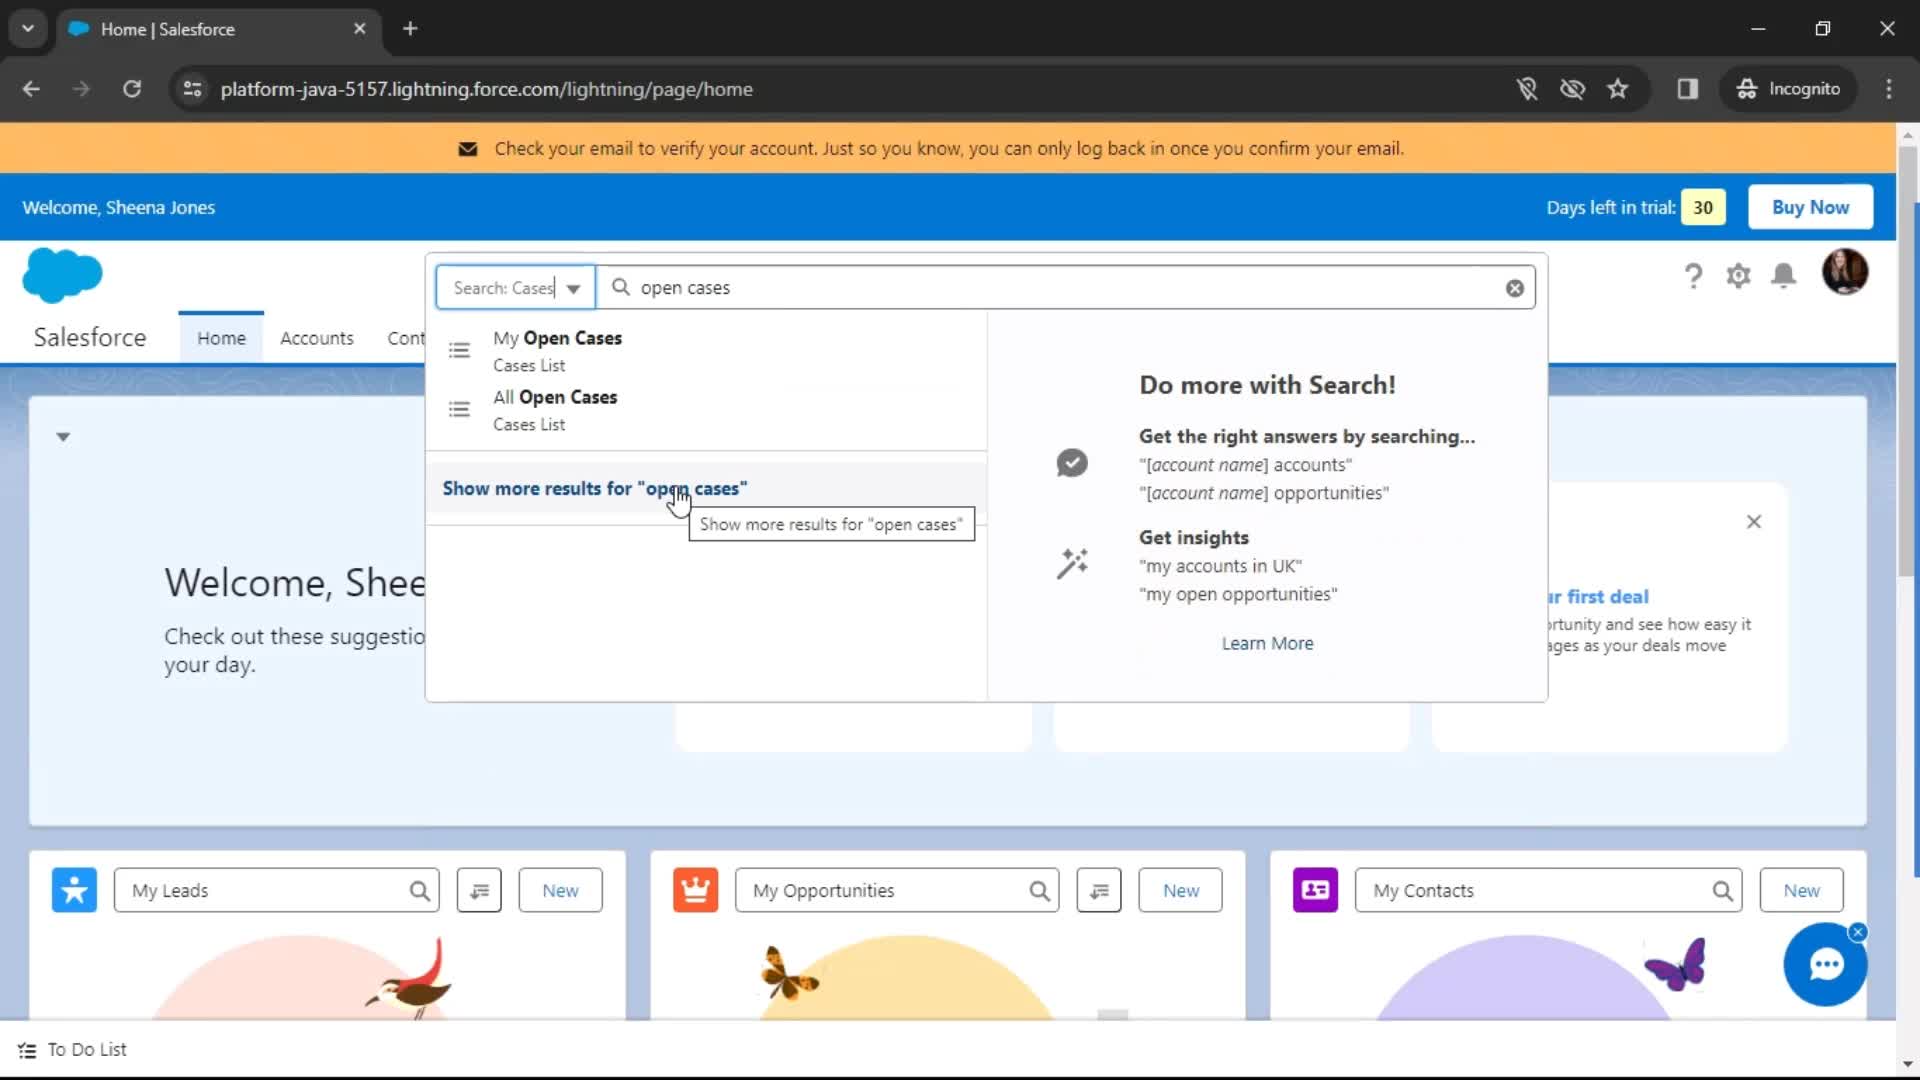1920x1080 pixels.
Task: Click the camera blocked icon in address bar
Action: (x=1527, y=89)
